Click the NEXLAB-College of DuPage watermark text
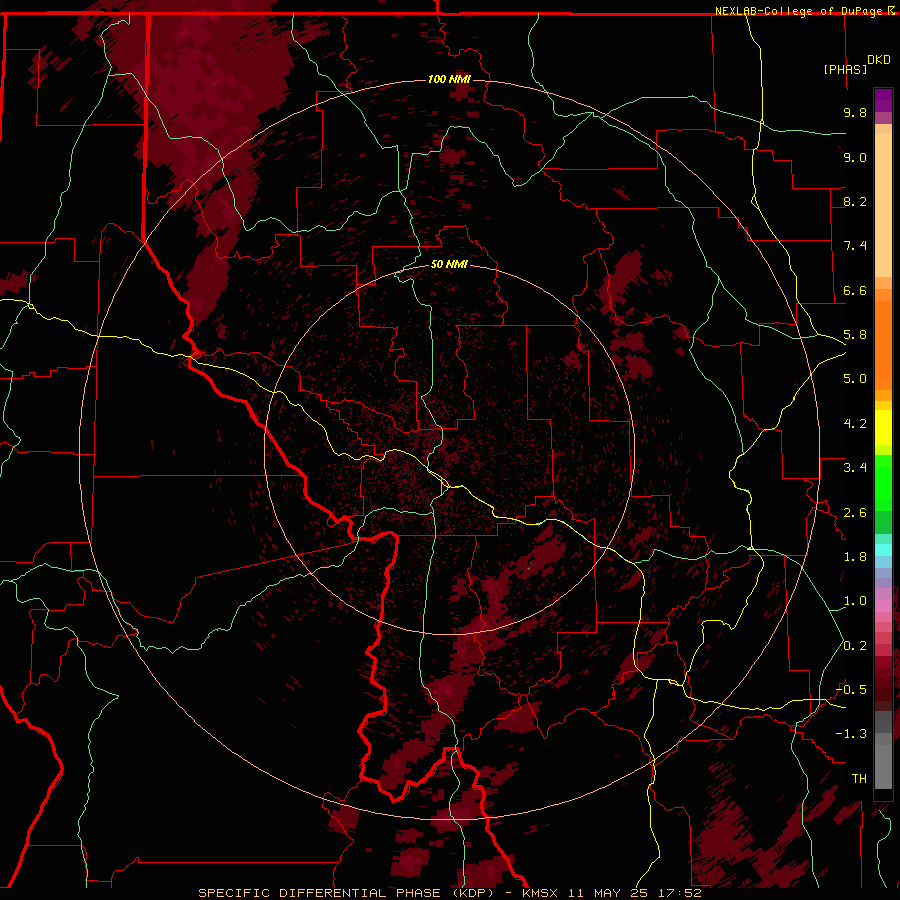 (798, 11)
